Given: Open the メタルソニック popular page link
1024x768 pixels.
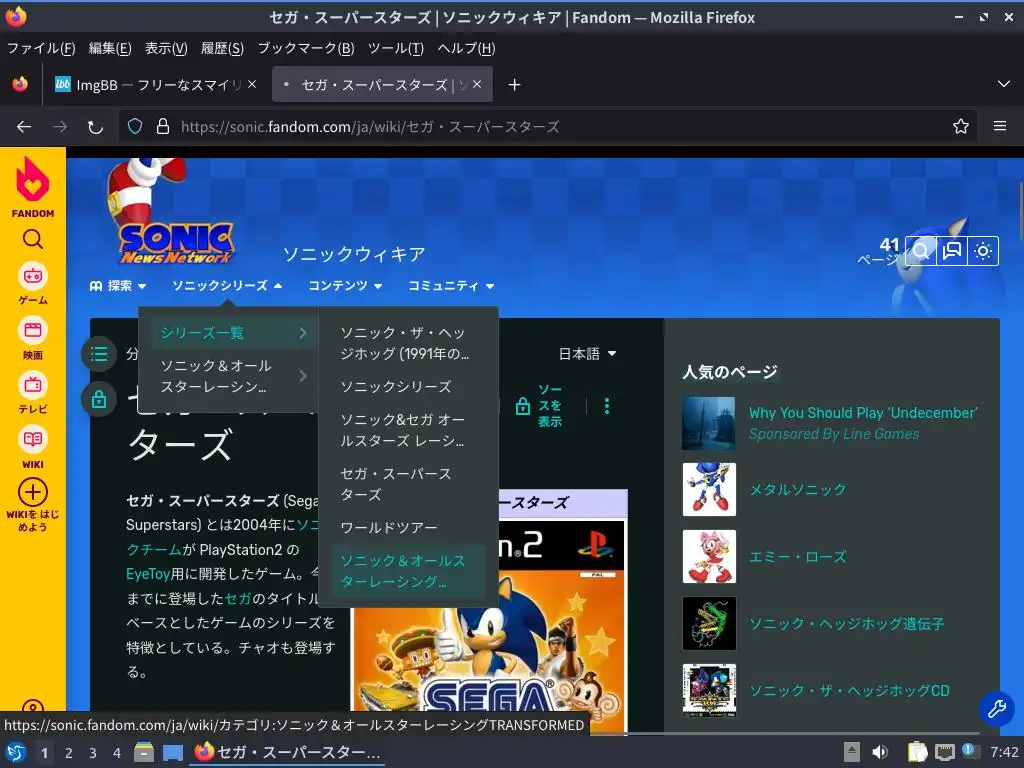Looking at the screenshot, I should 797,490.
